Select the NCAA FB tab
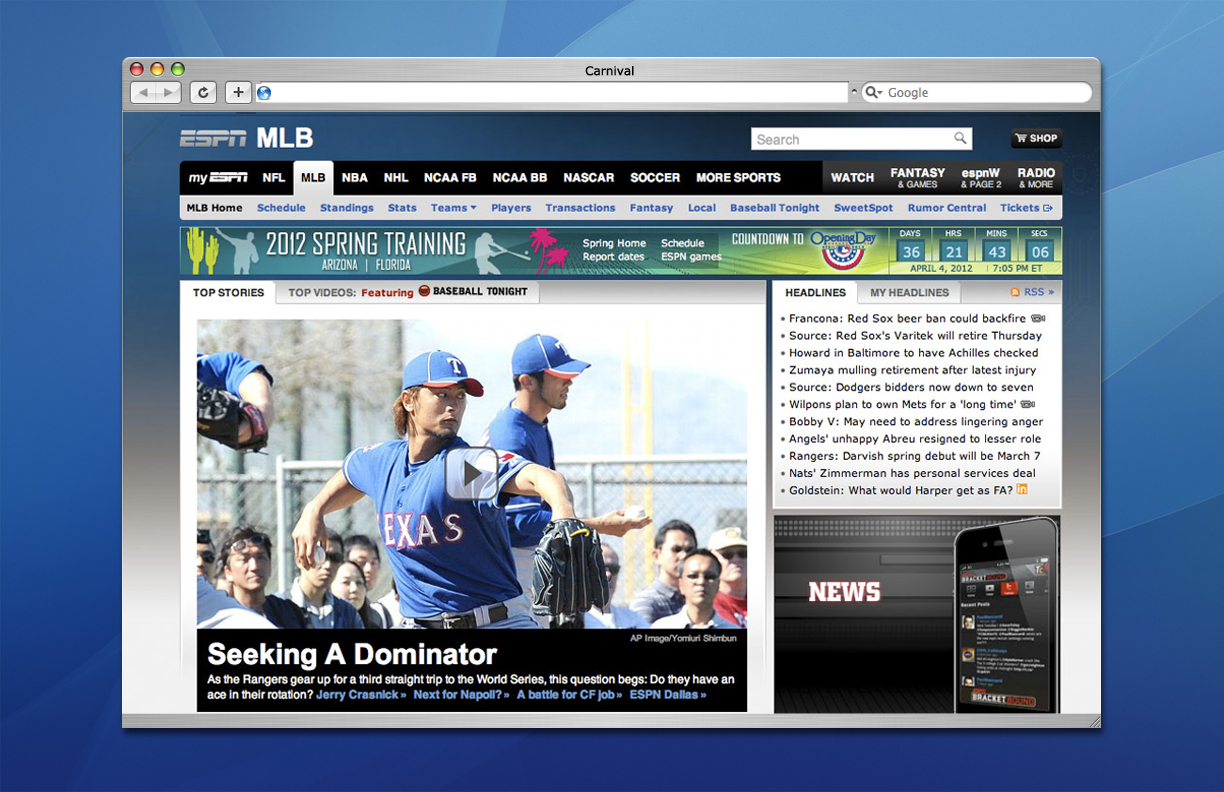 (450, 178)
